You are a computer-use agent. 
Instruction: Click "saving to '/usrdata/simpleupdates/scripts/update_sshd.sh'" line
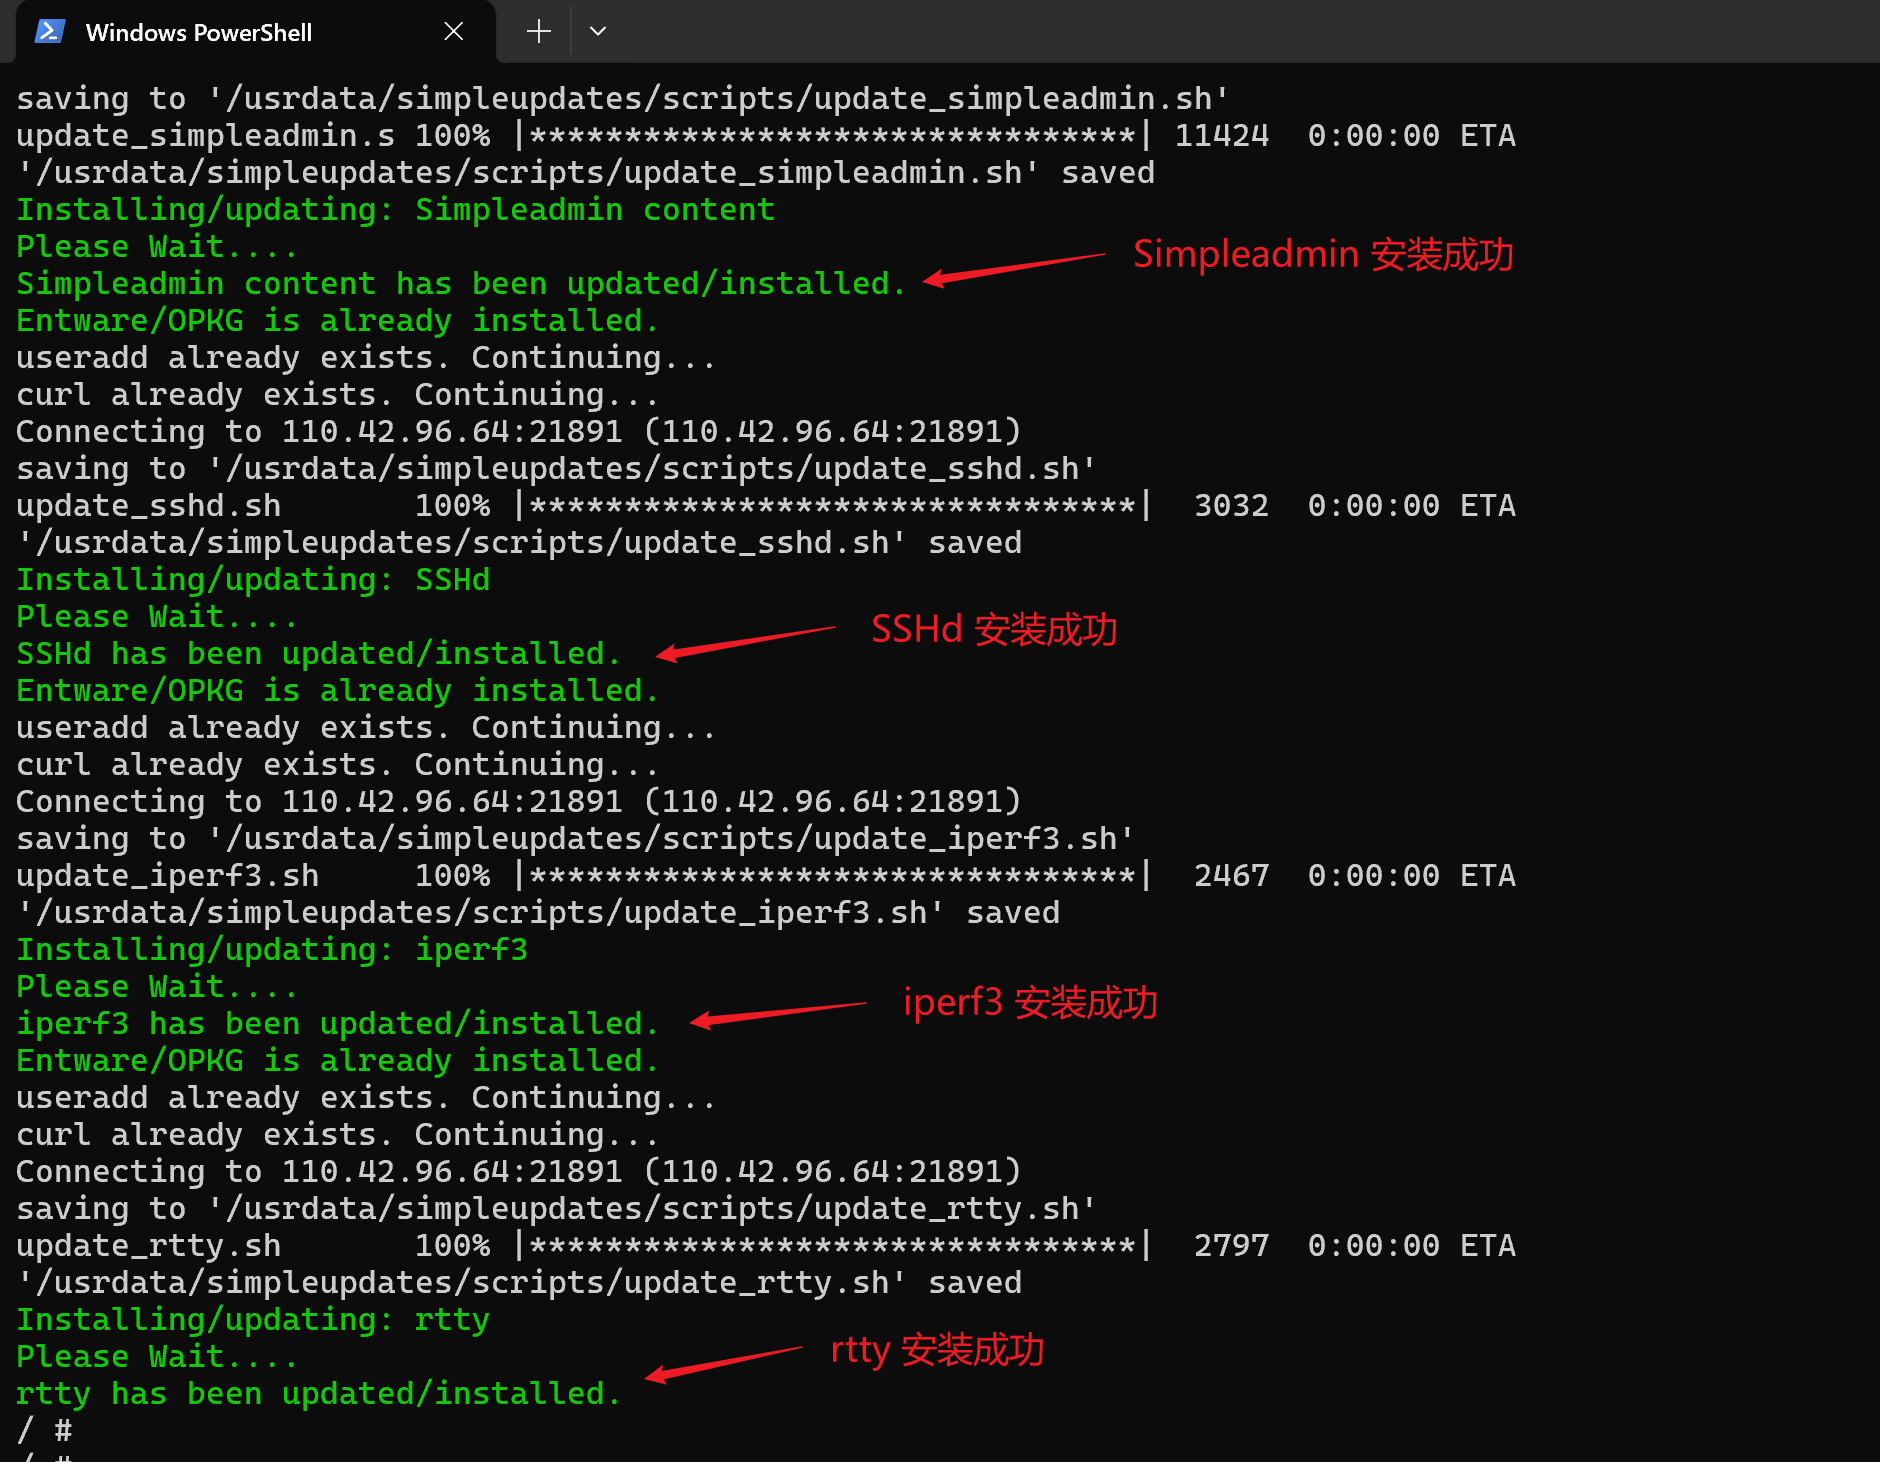[x=556, y=469]
